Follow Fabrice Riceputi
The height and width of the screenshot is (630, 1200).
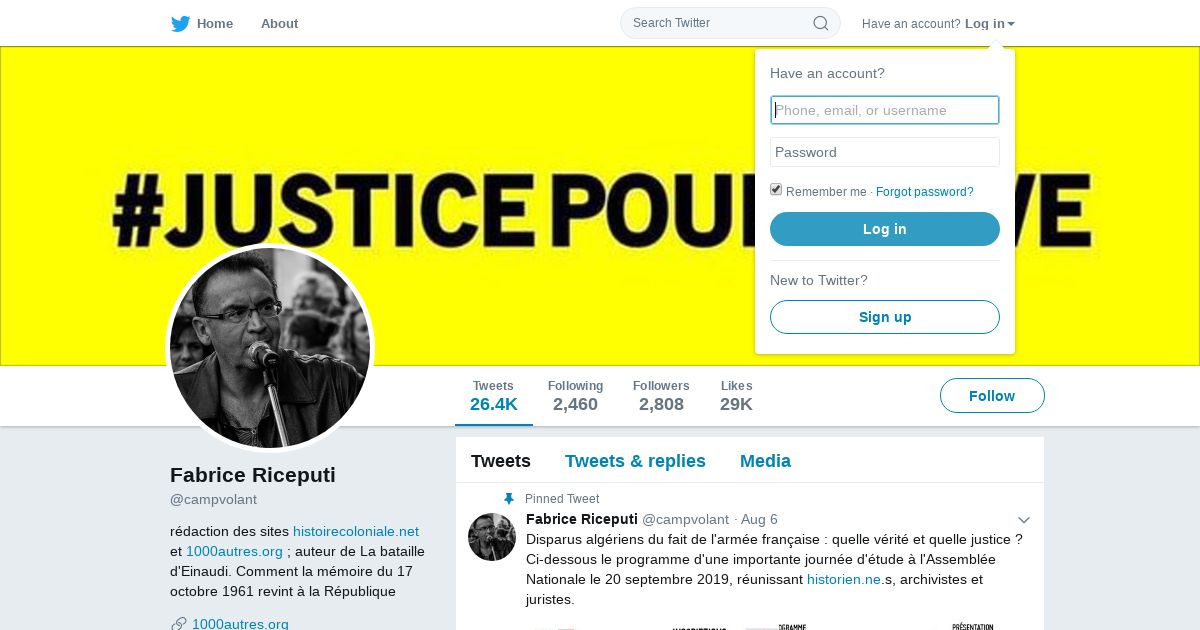coord(992,396)
